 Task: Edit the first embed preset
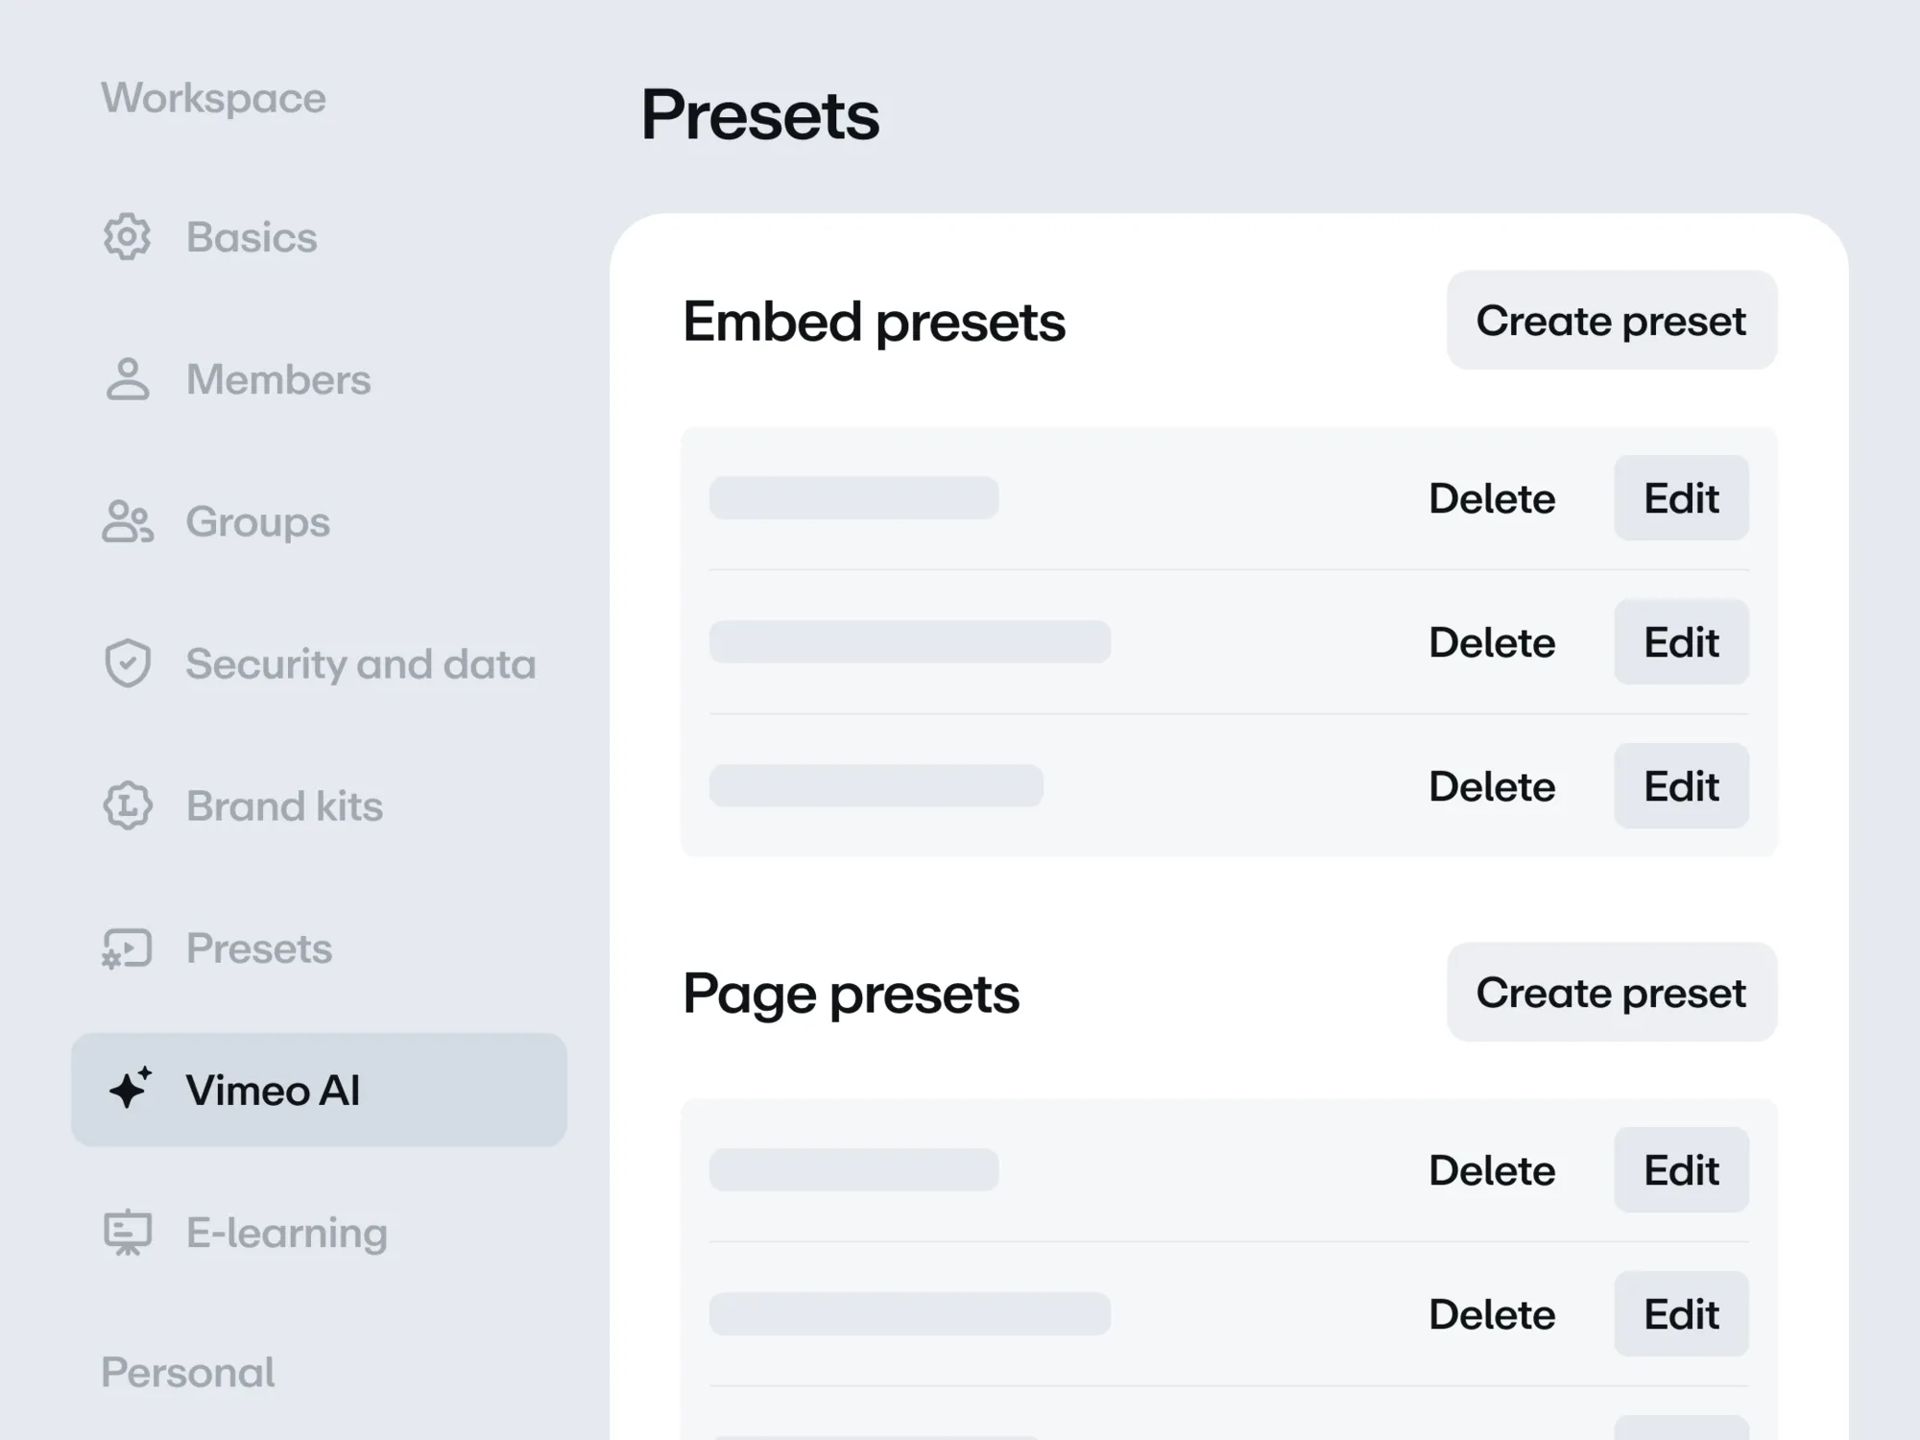tap(1681, 498)
